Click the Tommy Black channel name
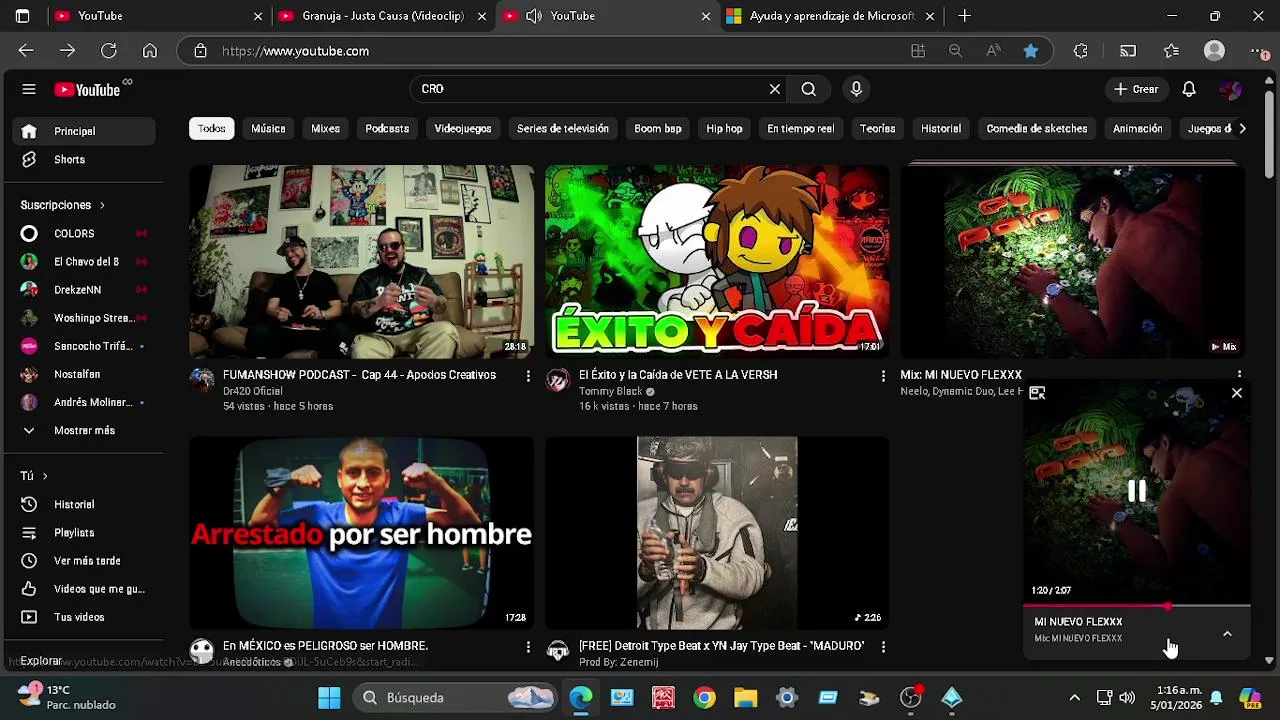 pyautogui.click(x=611, y=391)
